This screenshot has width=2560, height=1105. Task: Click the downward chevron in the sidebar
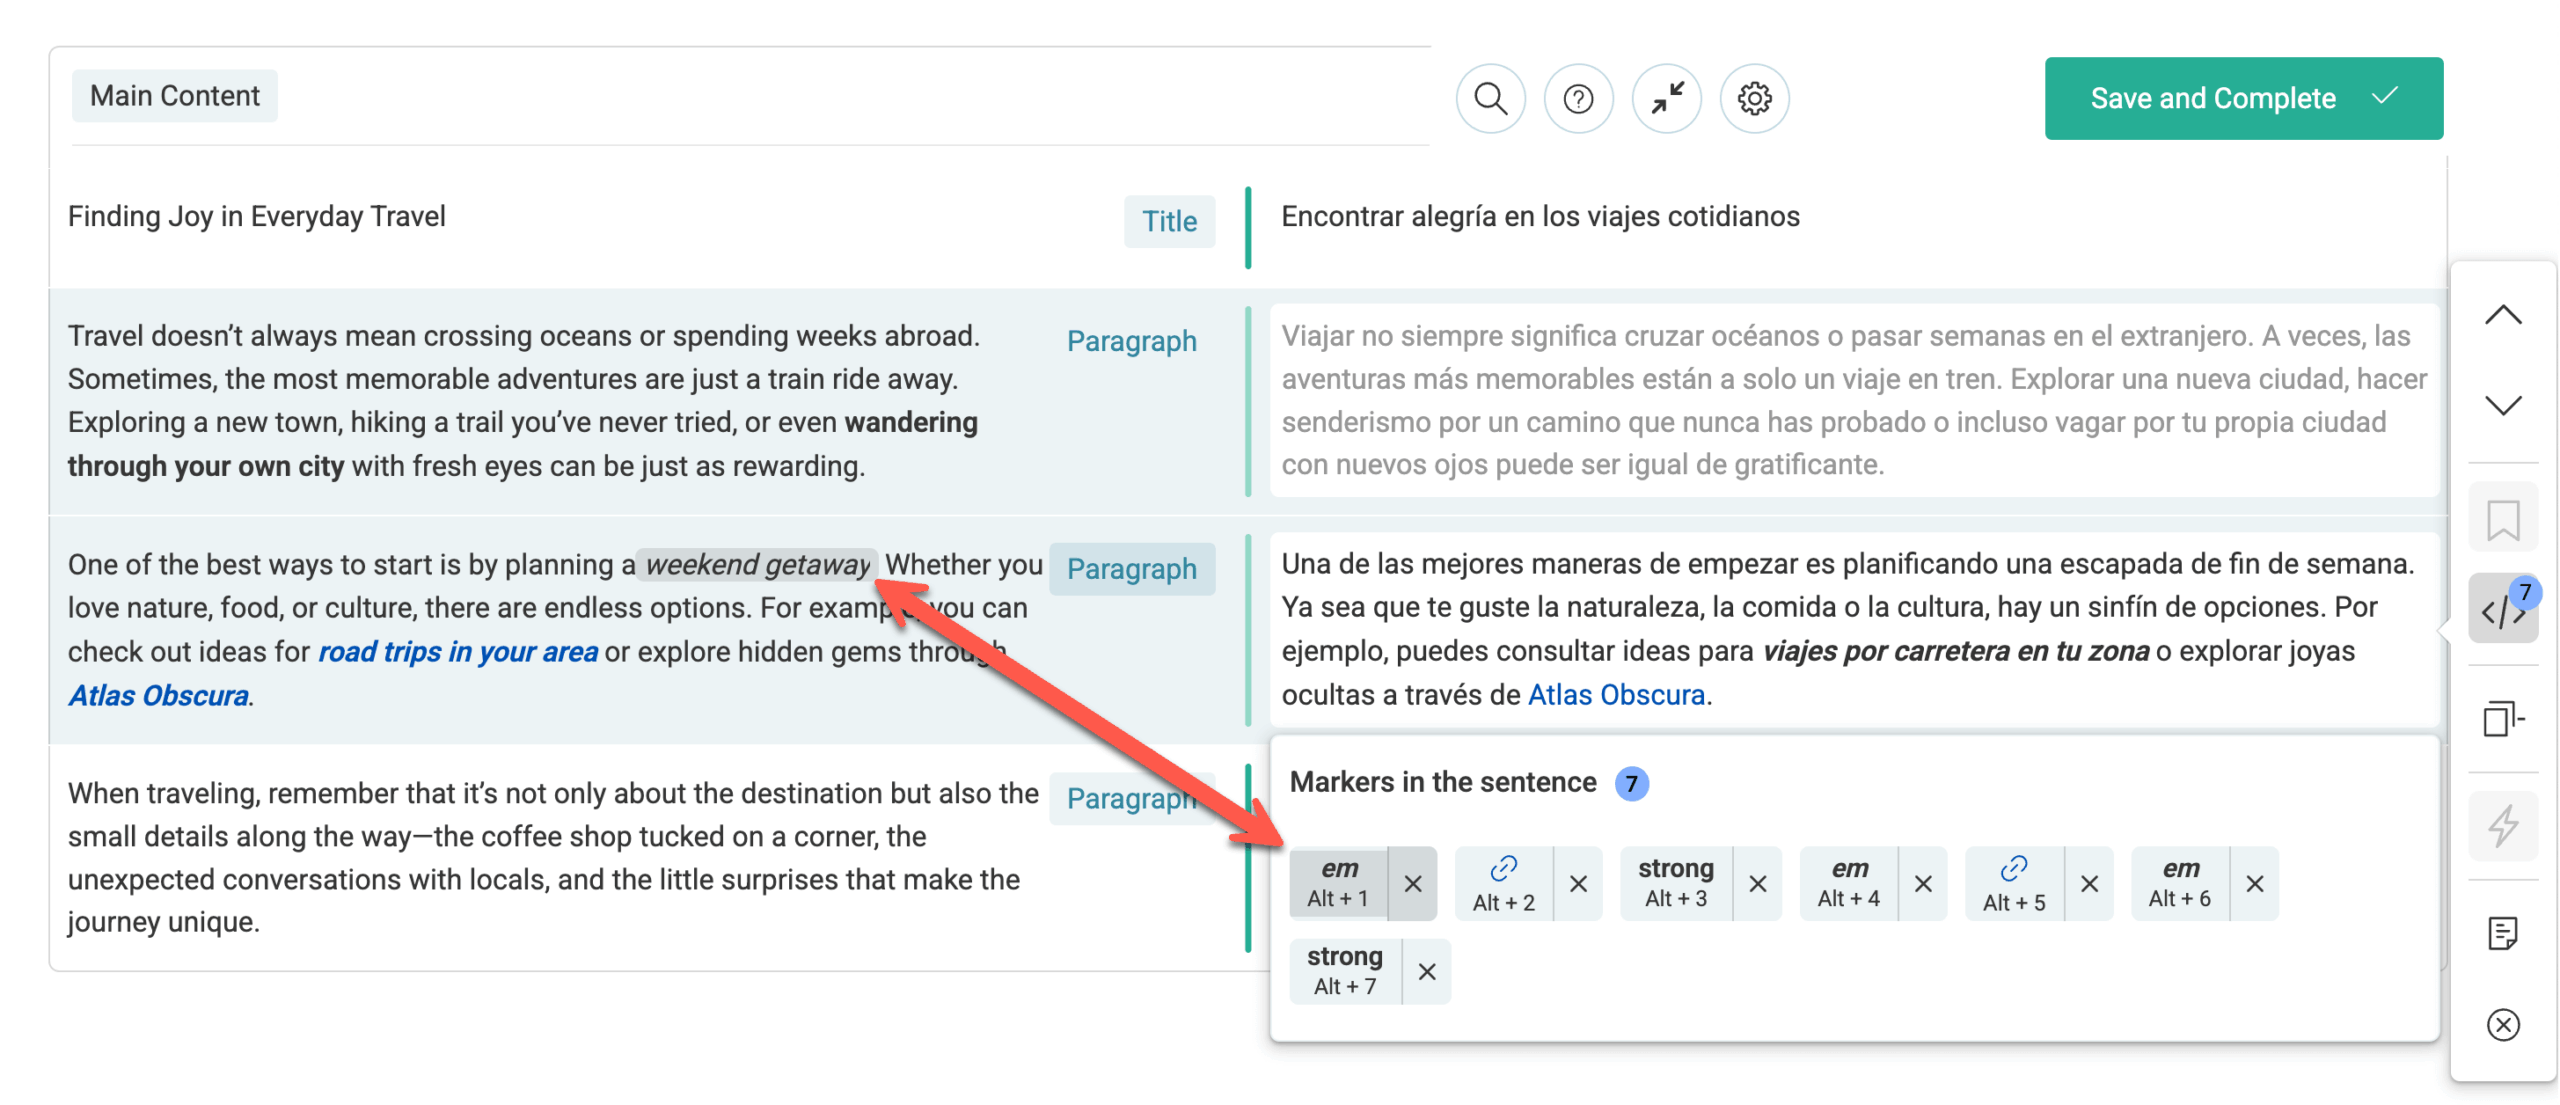[2503, 405]
